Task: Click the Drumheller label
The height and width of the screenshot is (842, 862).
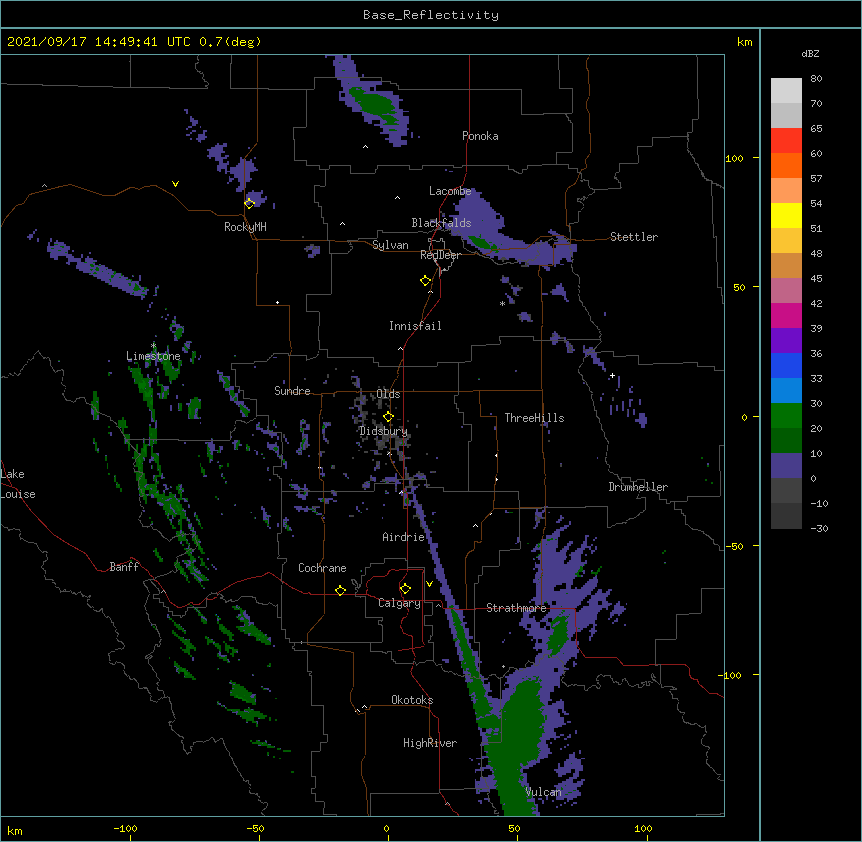Action: coord(638,487)
